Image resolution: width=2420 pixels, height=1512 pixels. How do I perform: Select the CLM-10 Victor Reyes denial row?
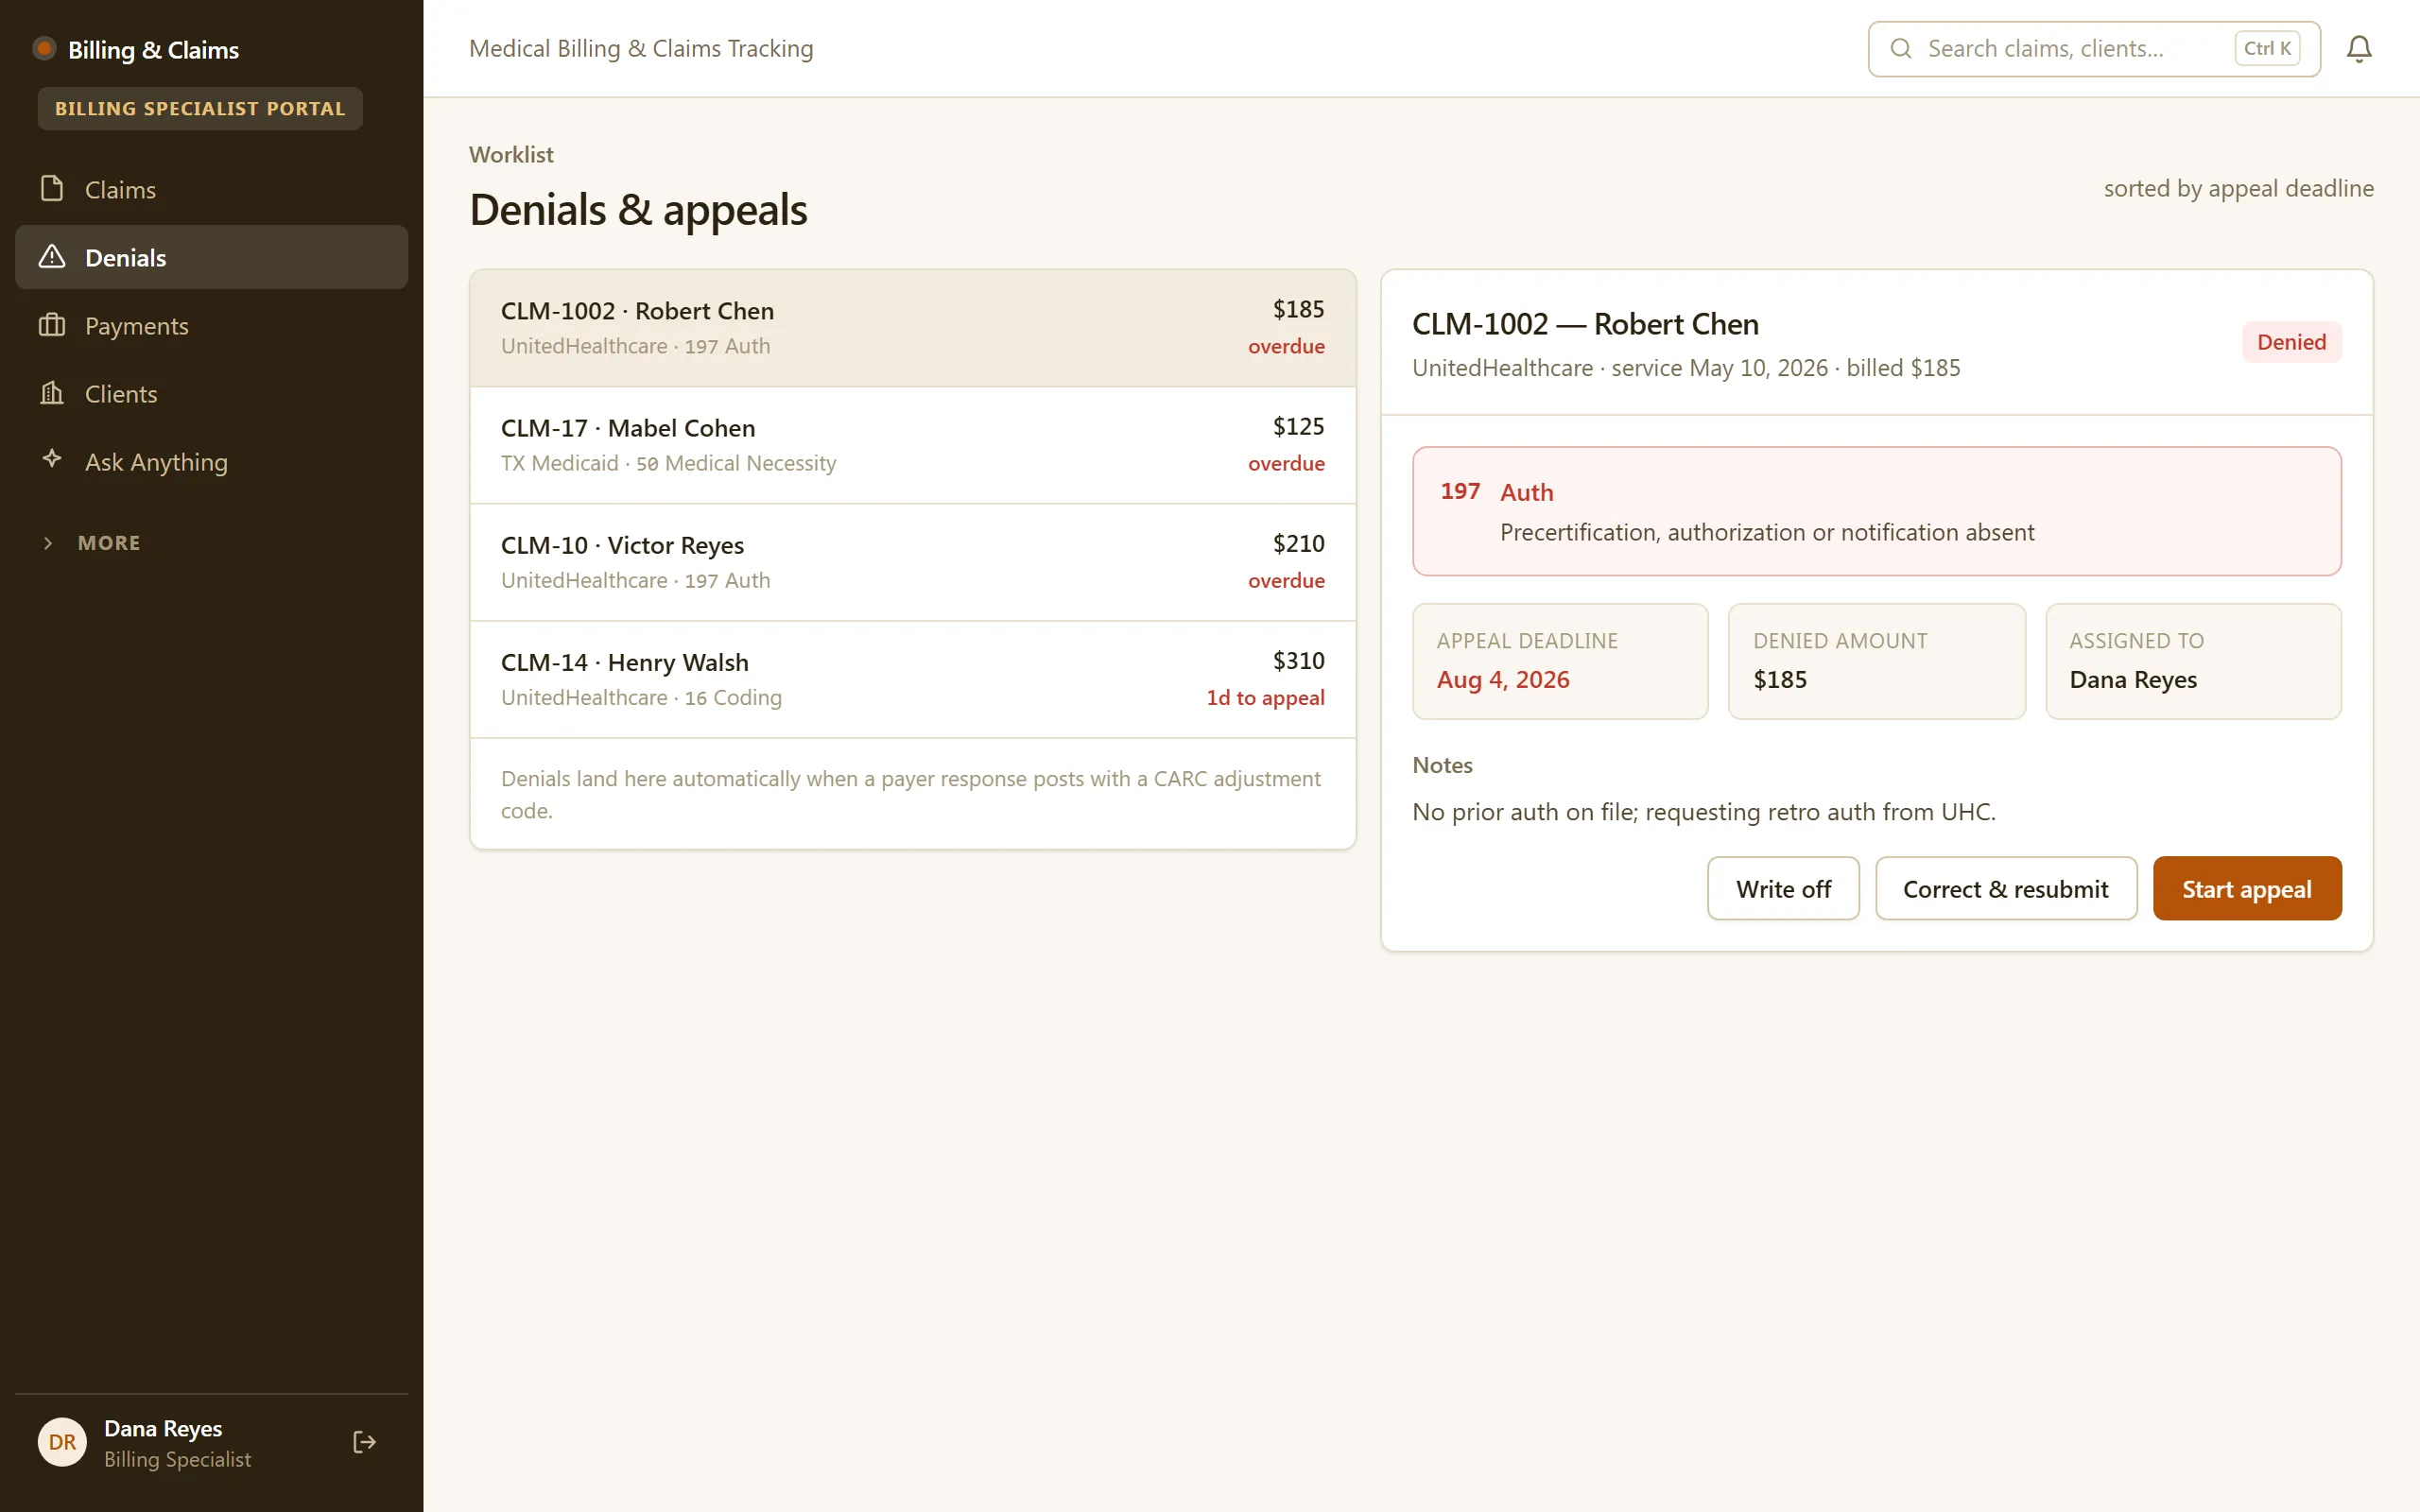(x=912, y=562)
